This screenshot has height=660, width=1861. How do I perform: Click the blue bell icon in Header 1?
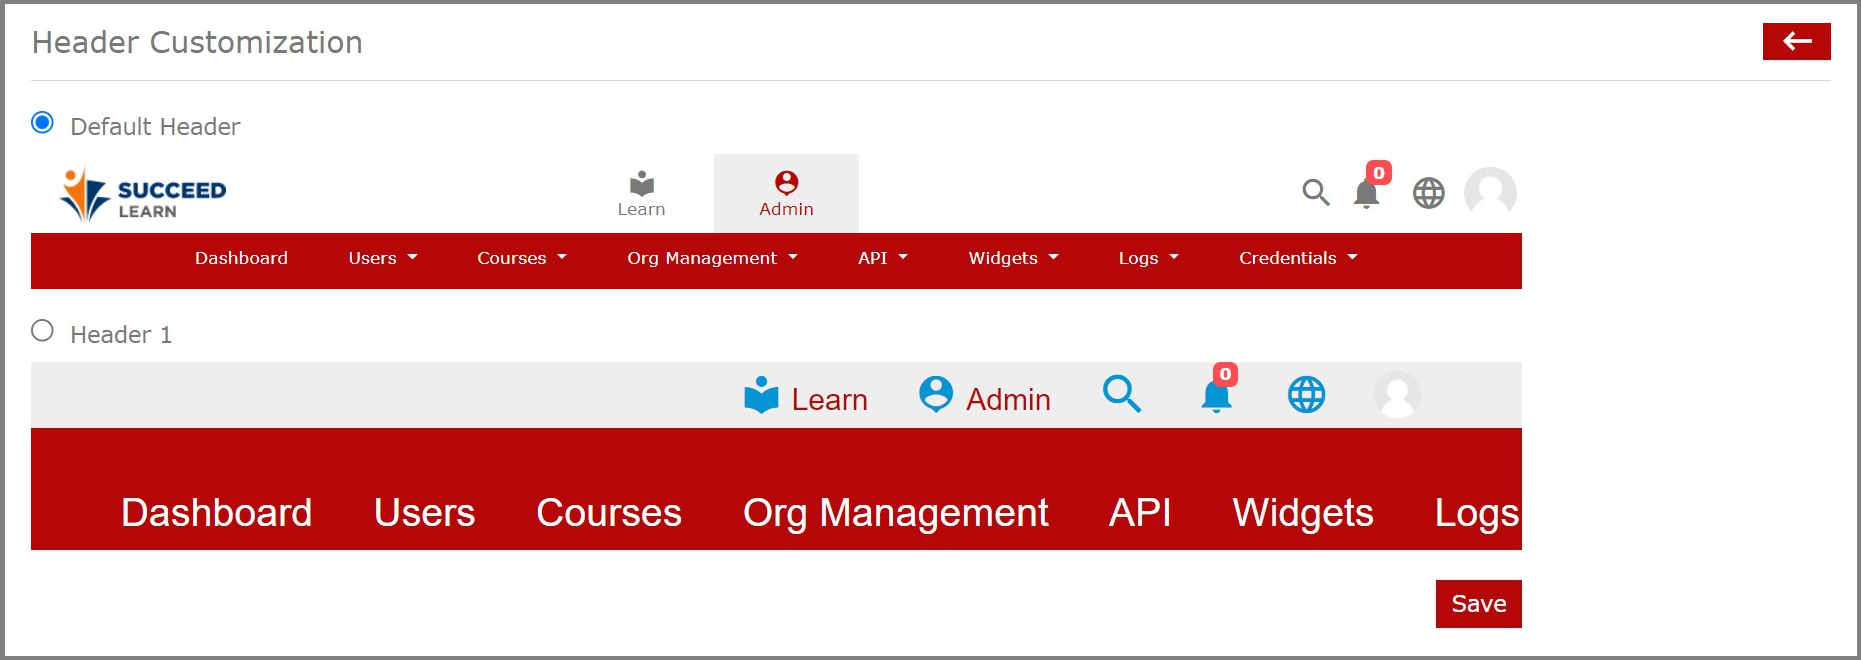click(1217, 395)
